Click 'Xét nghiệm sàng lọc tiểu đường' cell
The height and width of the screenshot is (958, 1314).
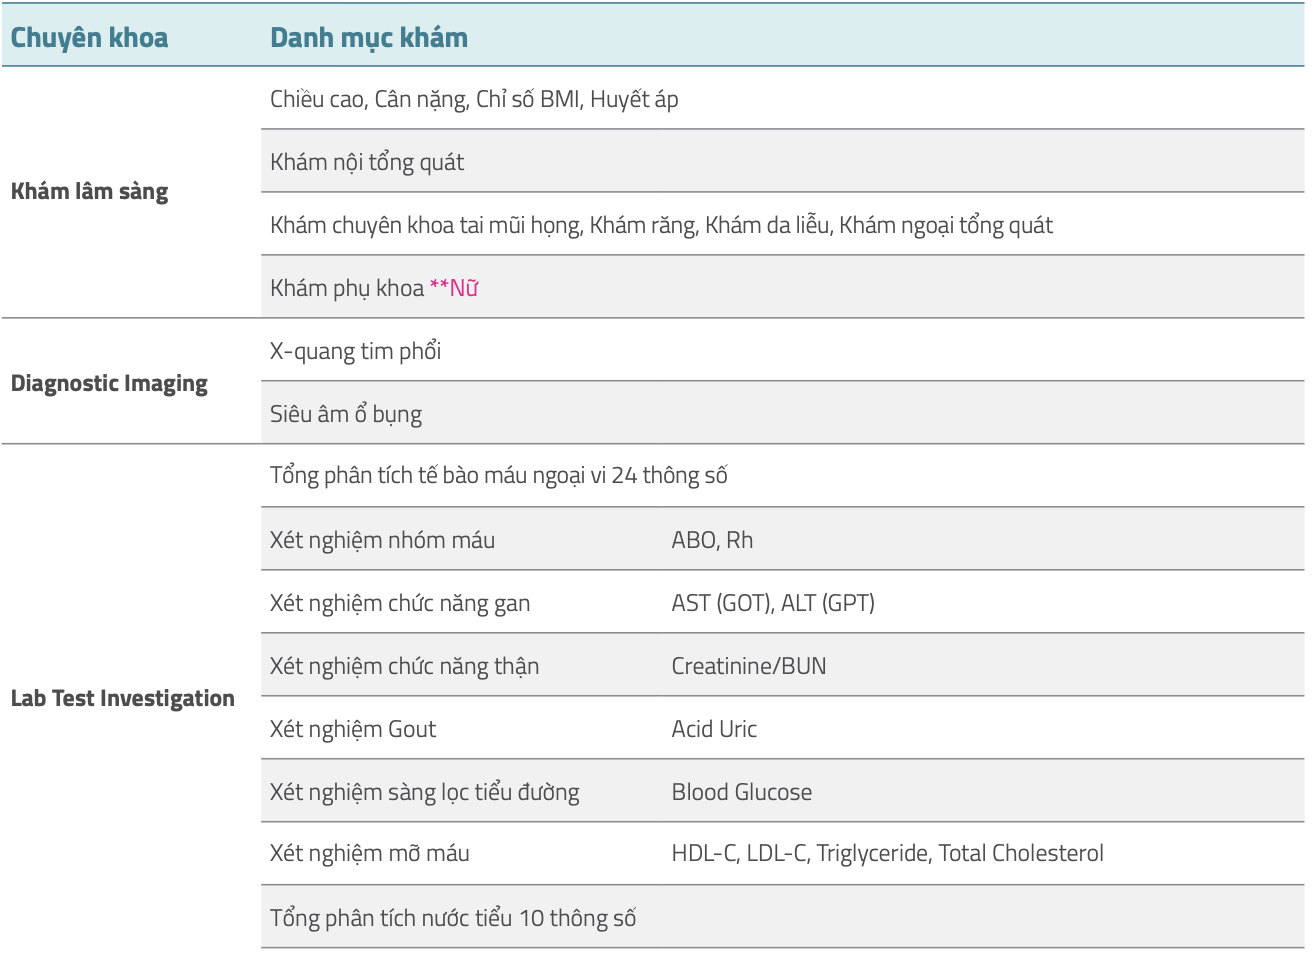click(x=425, y=792)
